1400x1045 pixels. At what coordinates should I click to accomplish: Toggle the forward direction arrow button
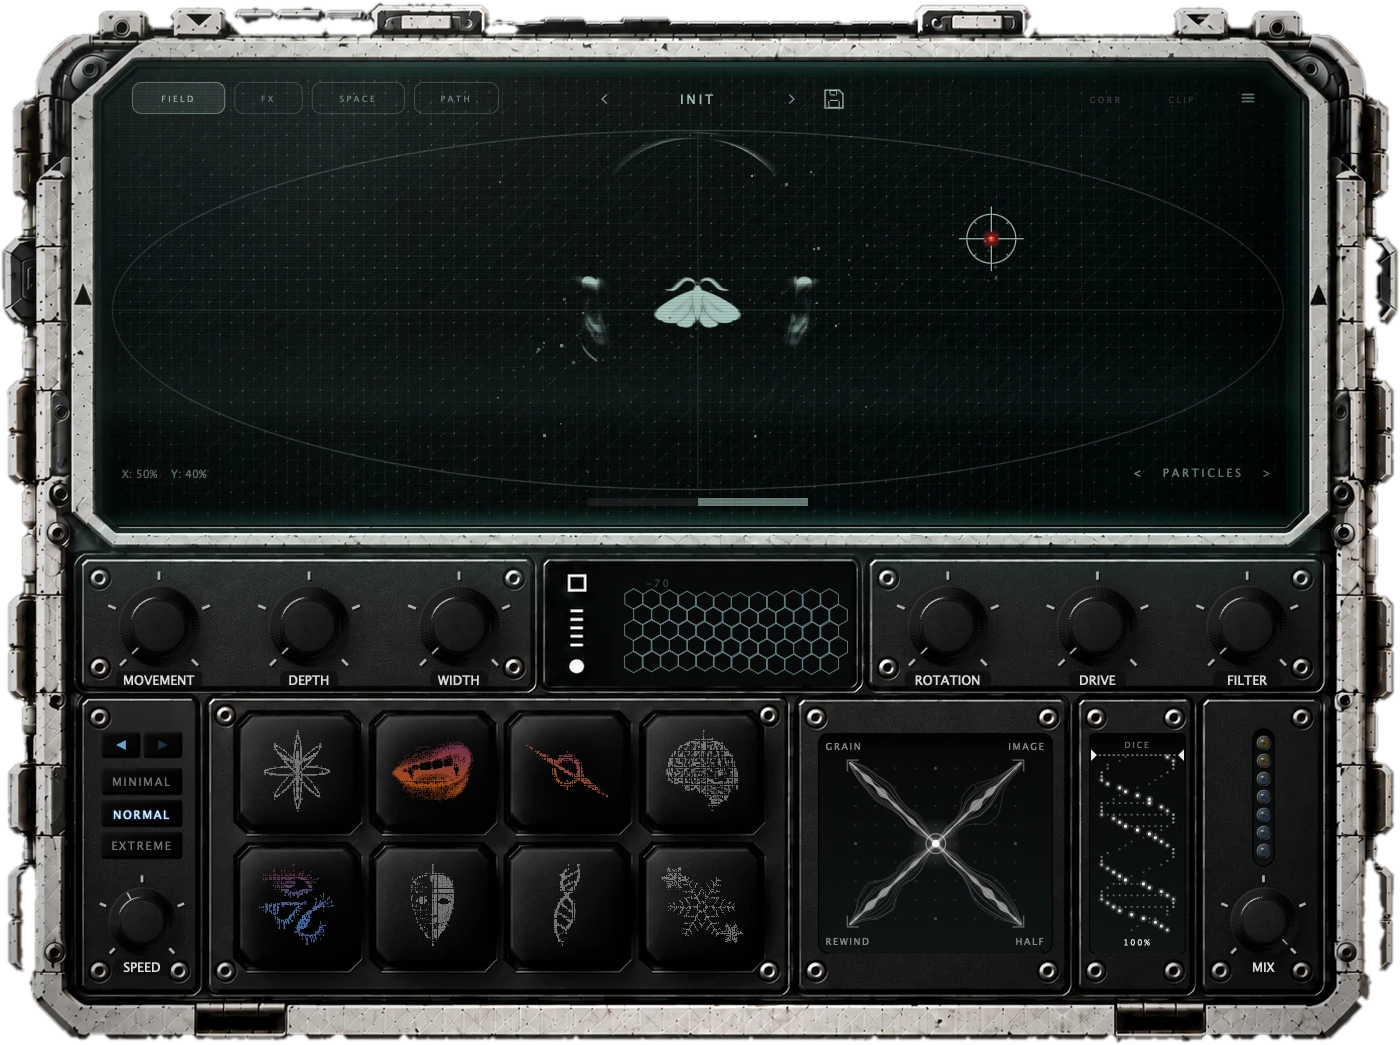click(x=163, y=745)
